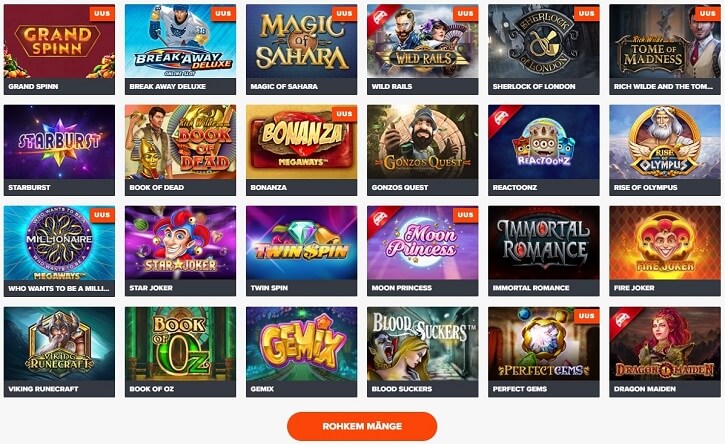725x444 pixels.
Task: Click the UUS badge on Perfect Gems
Action: [x=587, y=316]
